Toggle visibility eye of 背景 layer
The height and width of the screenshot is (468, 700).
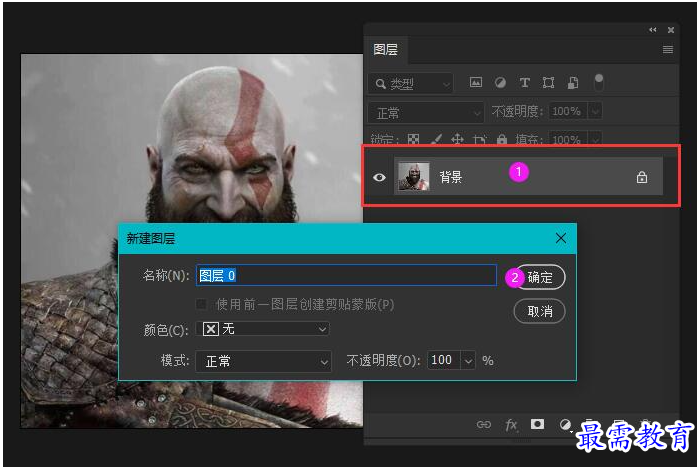pos(379,177)
